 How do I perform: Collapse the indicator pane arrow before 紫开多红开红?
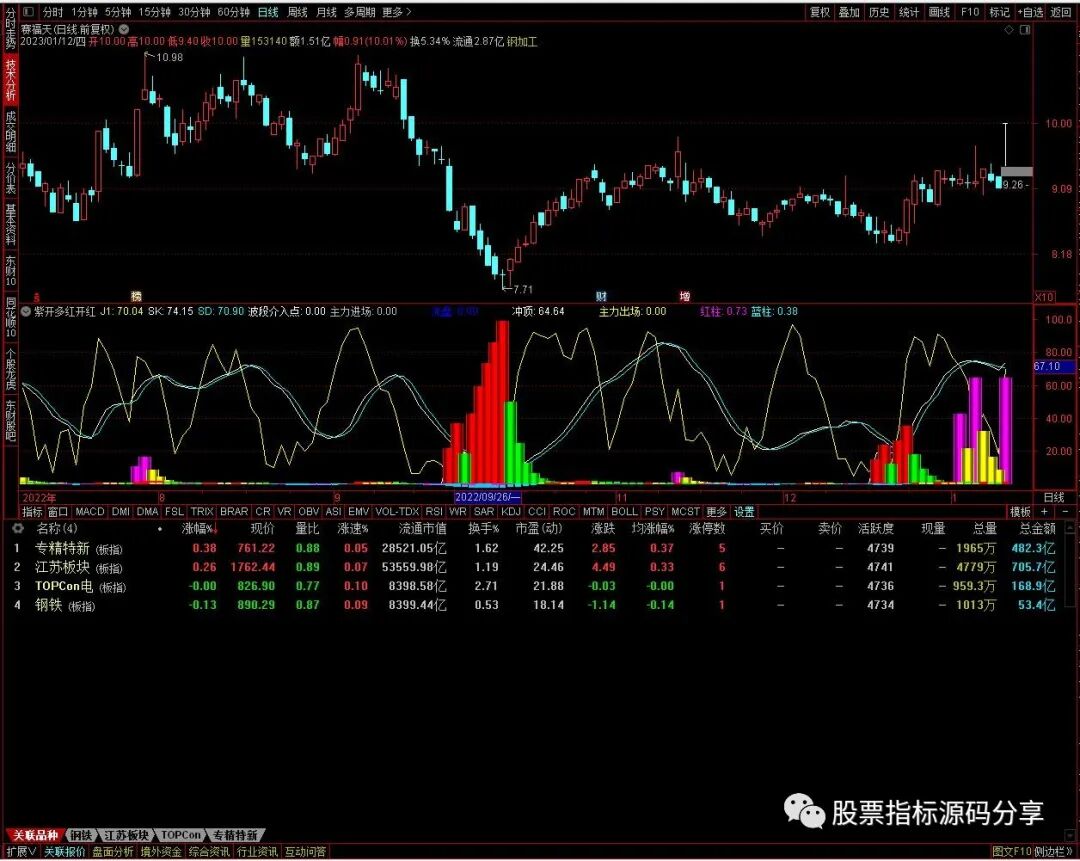[25, 311]
